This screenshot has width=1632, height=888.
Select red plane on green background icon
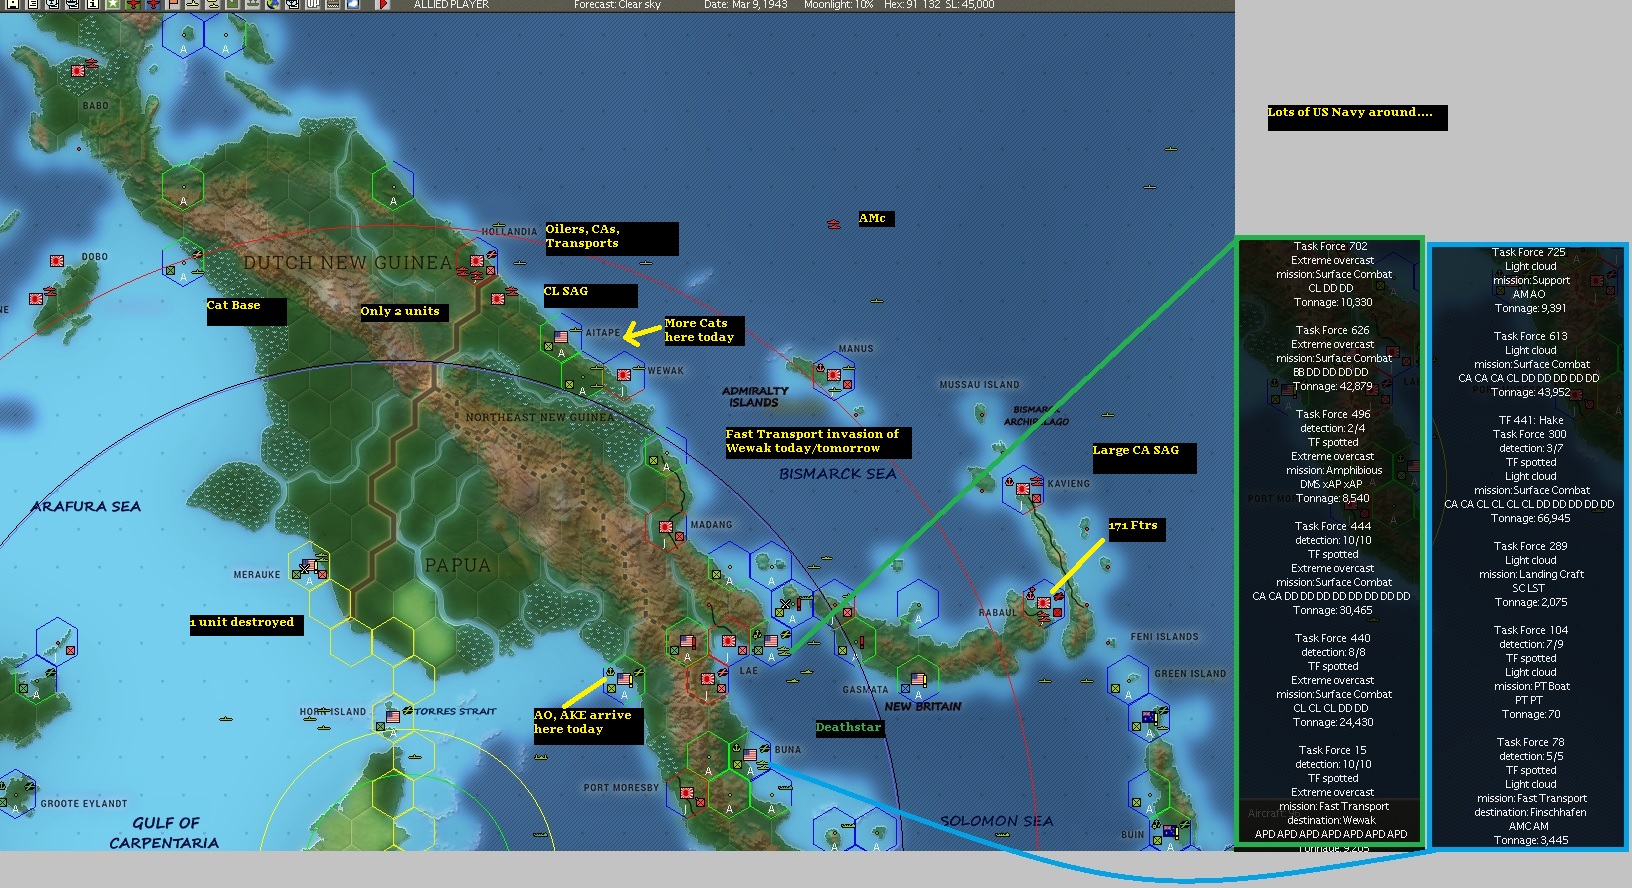pyautogui.click(x=133, y=4)
